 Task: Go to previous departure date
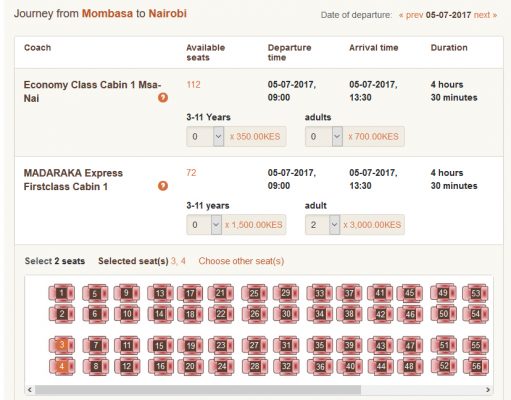(411, 15)
